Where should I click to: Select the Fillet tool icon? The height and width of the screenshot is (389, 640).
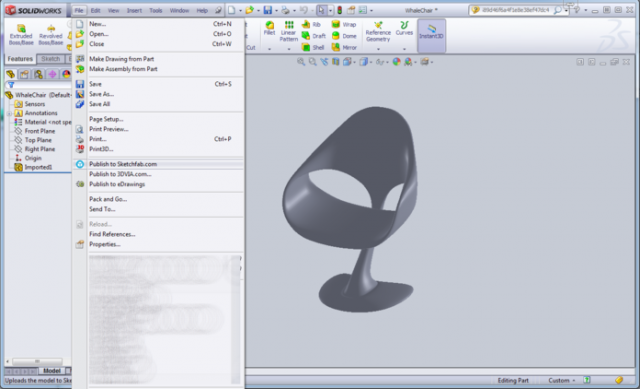tap(269, 29)
